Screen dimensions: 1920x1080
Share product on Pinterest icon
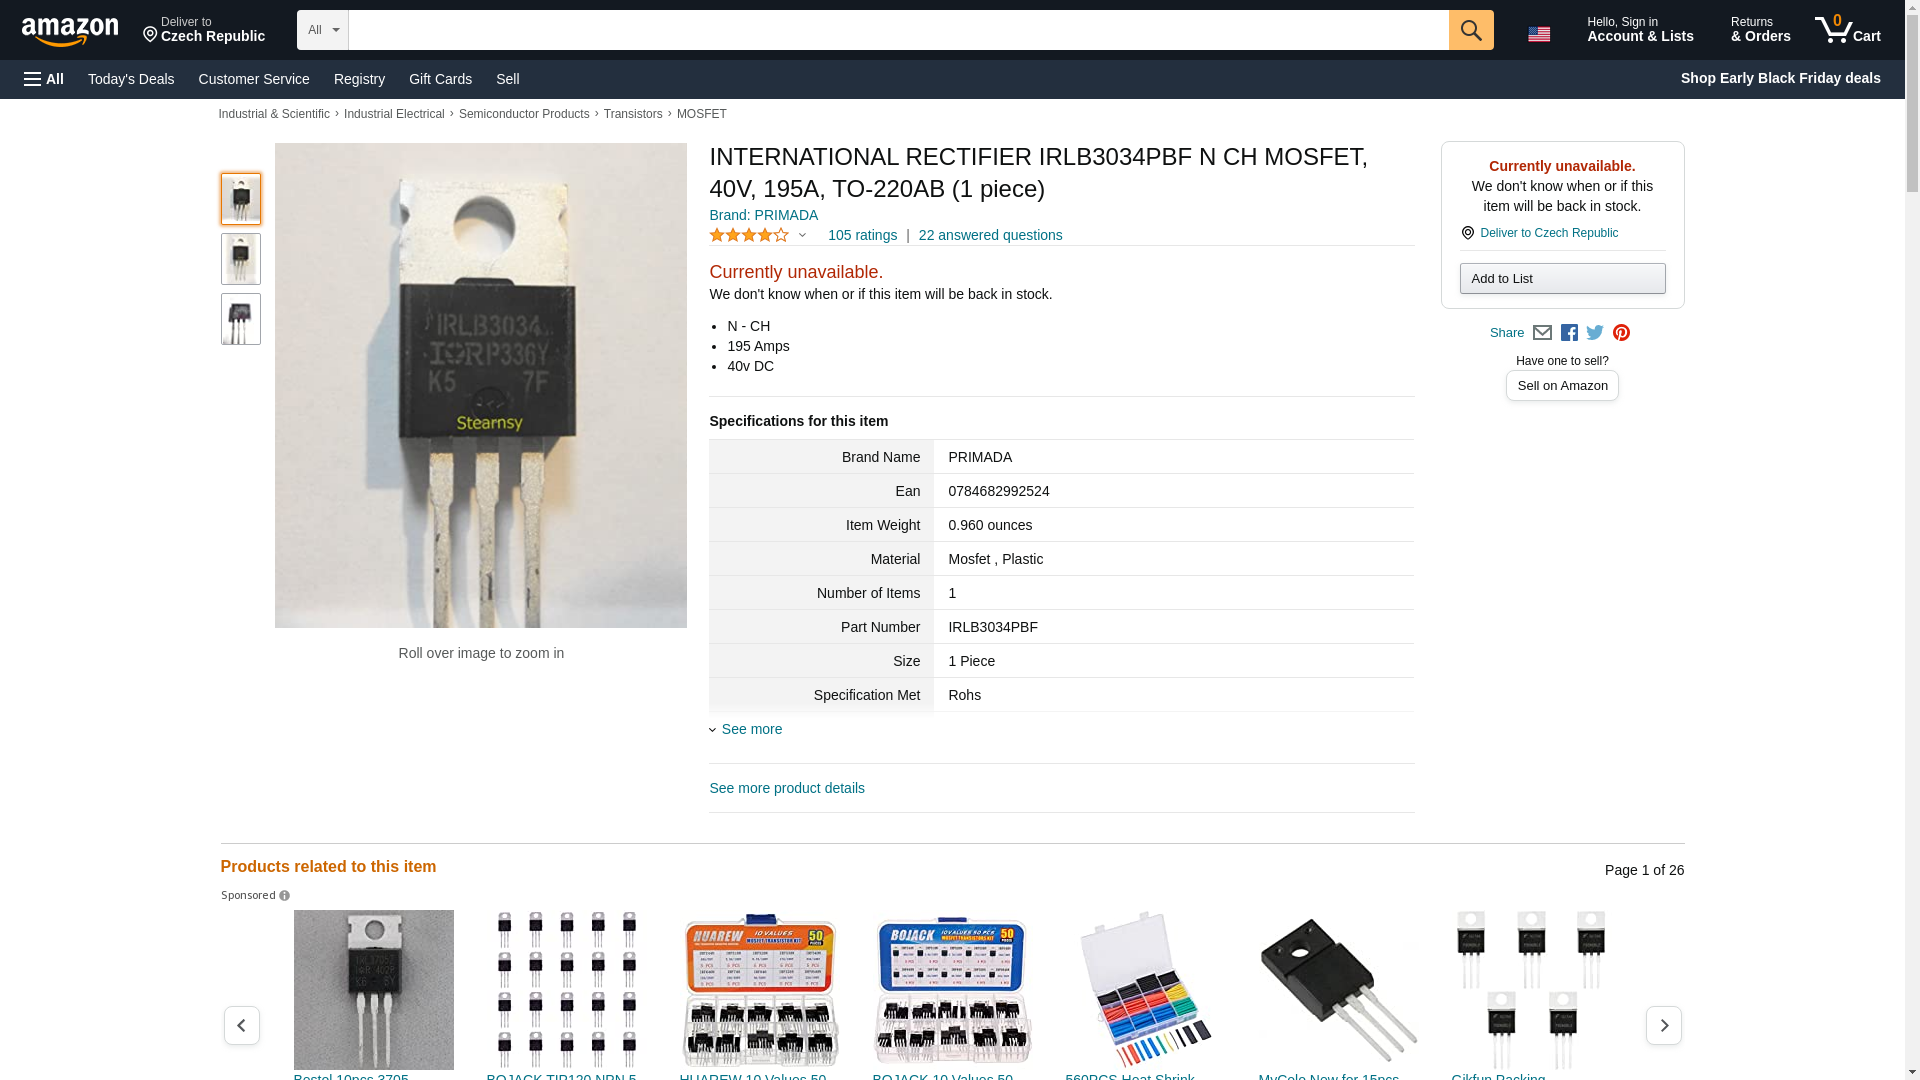tap(1621, 333)
